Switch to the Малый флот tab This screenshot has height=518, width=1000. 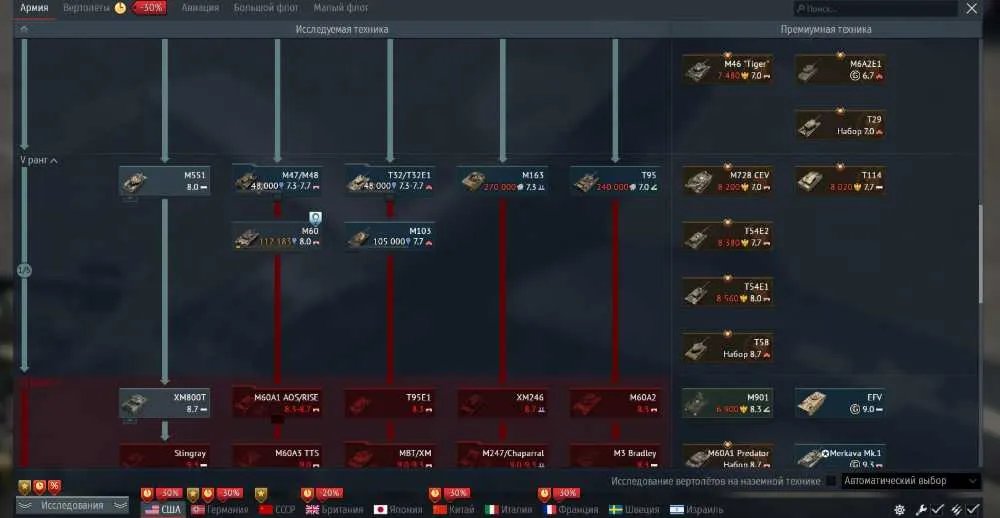point(341,8)
